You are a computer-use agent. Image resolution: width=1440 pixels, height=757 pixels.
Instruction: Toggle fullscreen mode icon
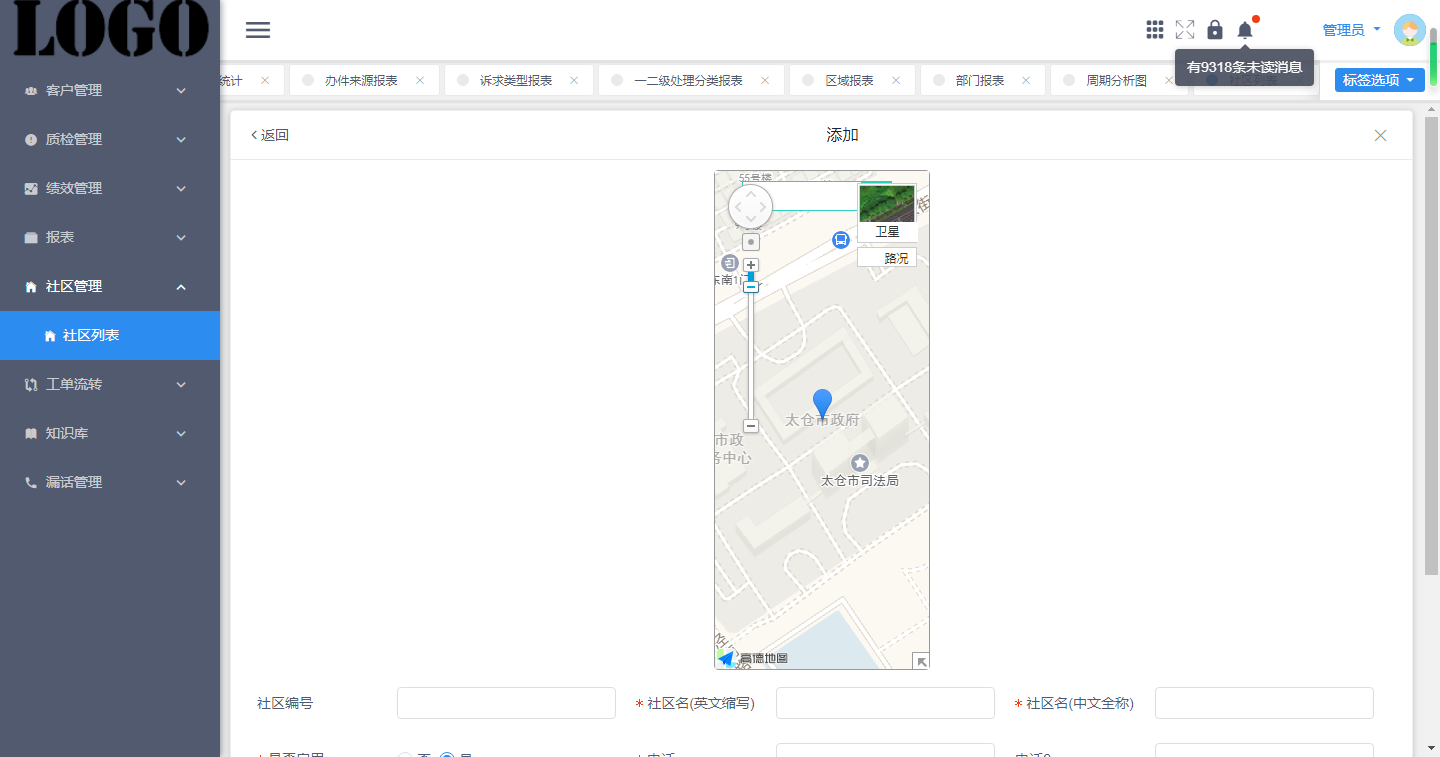[1185, 30]
